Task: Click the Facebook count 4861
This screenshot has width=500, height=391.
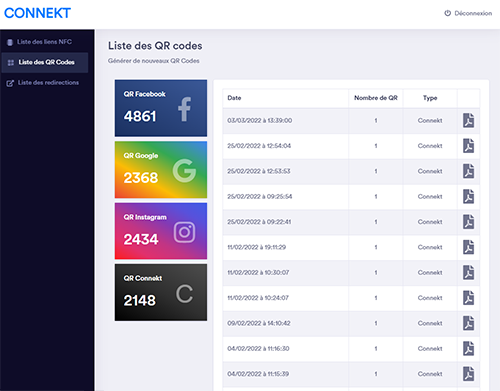Action: coord(140,116)
